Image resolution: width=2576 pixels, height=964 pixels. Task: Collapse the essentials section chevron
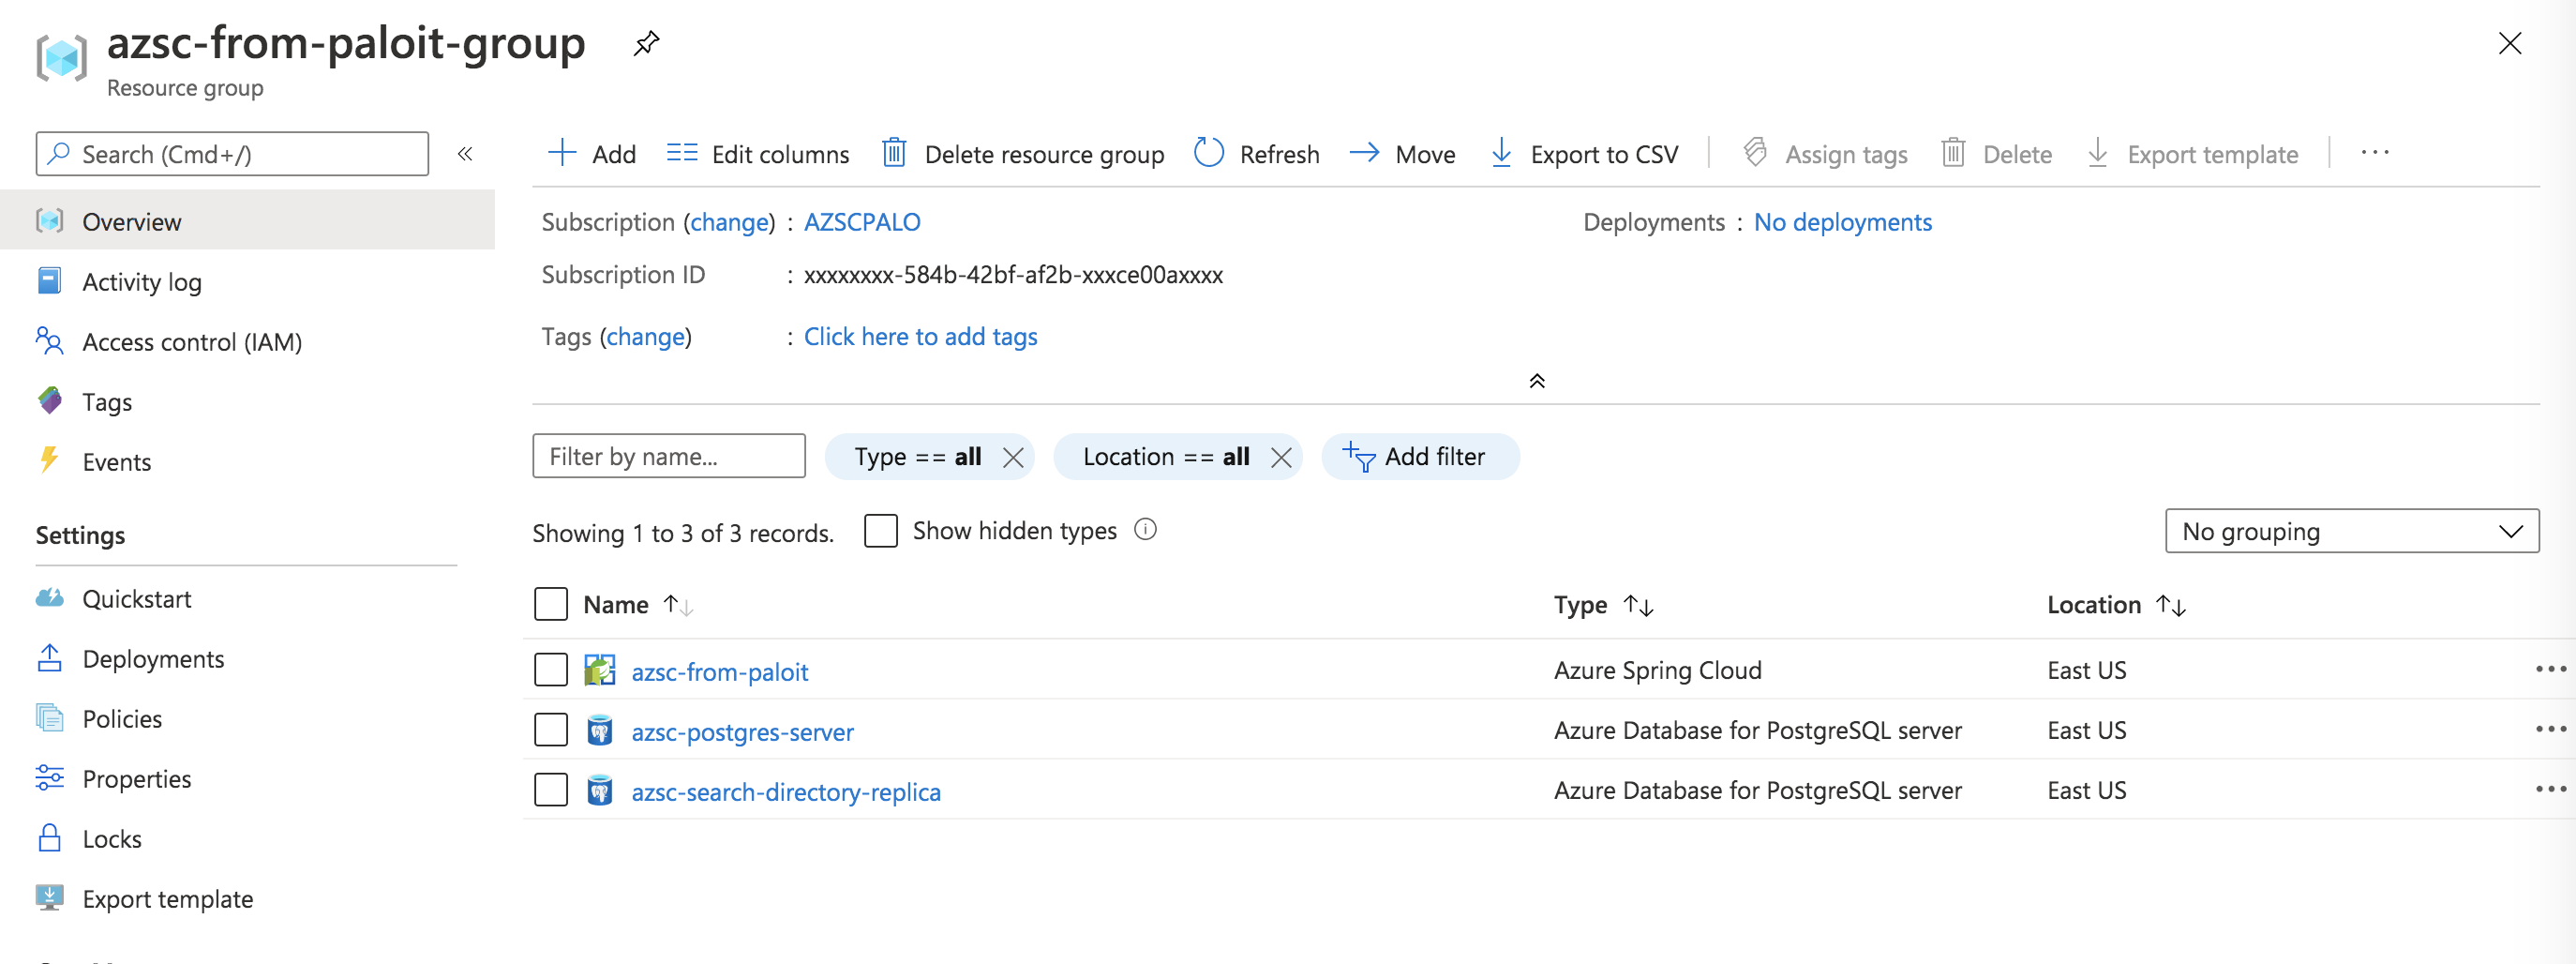(x=1536, y=381)
